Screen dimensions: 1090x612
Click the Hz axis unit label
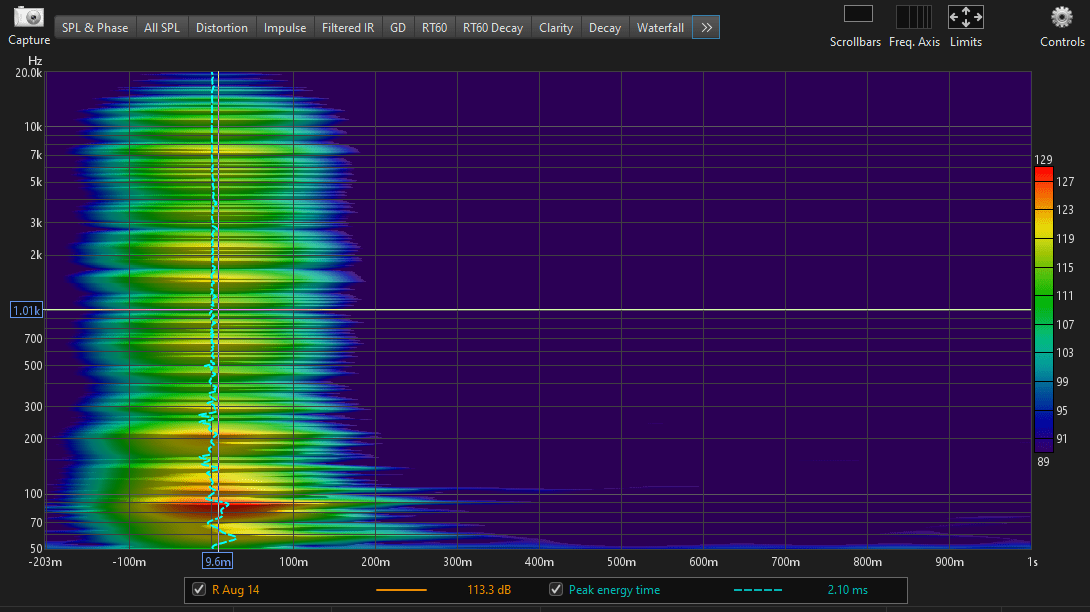pos(35,61)
